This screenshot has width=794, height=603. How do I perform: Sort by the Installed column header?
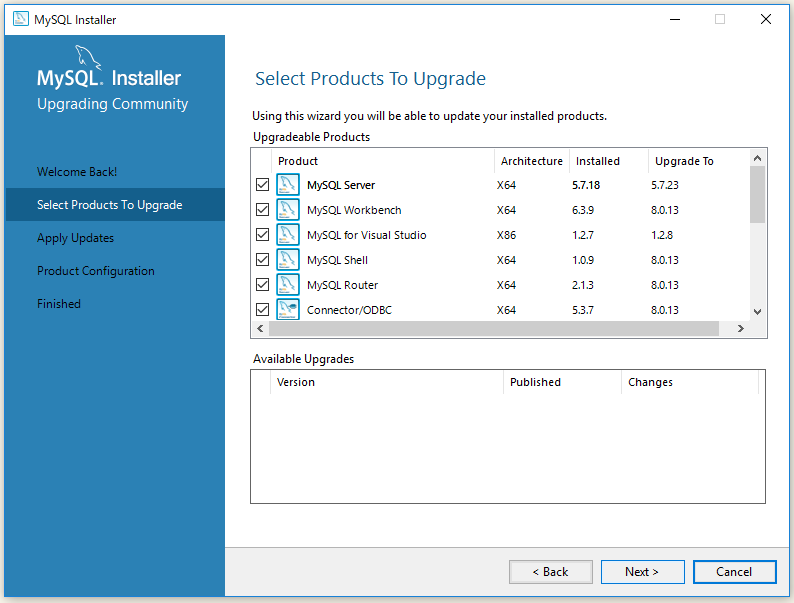pyautogui.click(x=609, y=161)
